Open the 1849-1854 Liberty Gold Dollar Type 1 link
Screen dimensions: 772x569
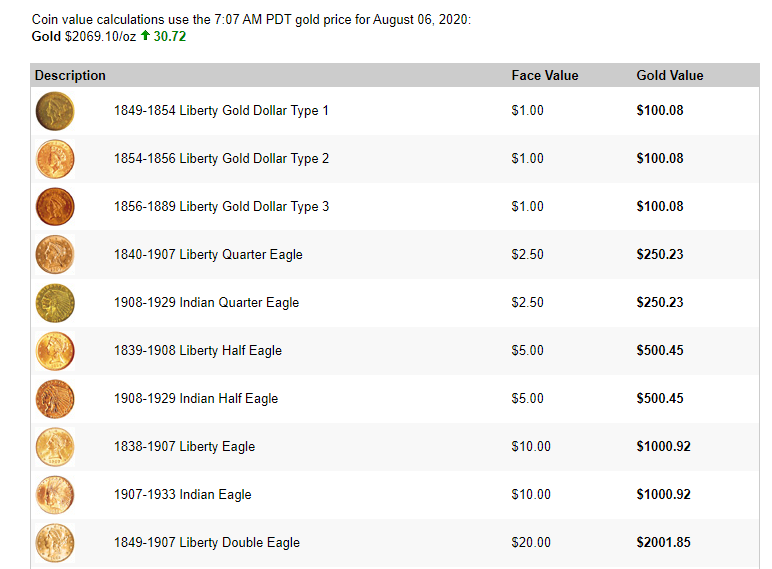coord(221,111)
